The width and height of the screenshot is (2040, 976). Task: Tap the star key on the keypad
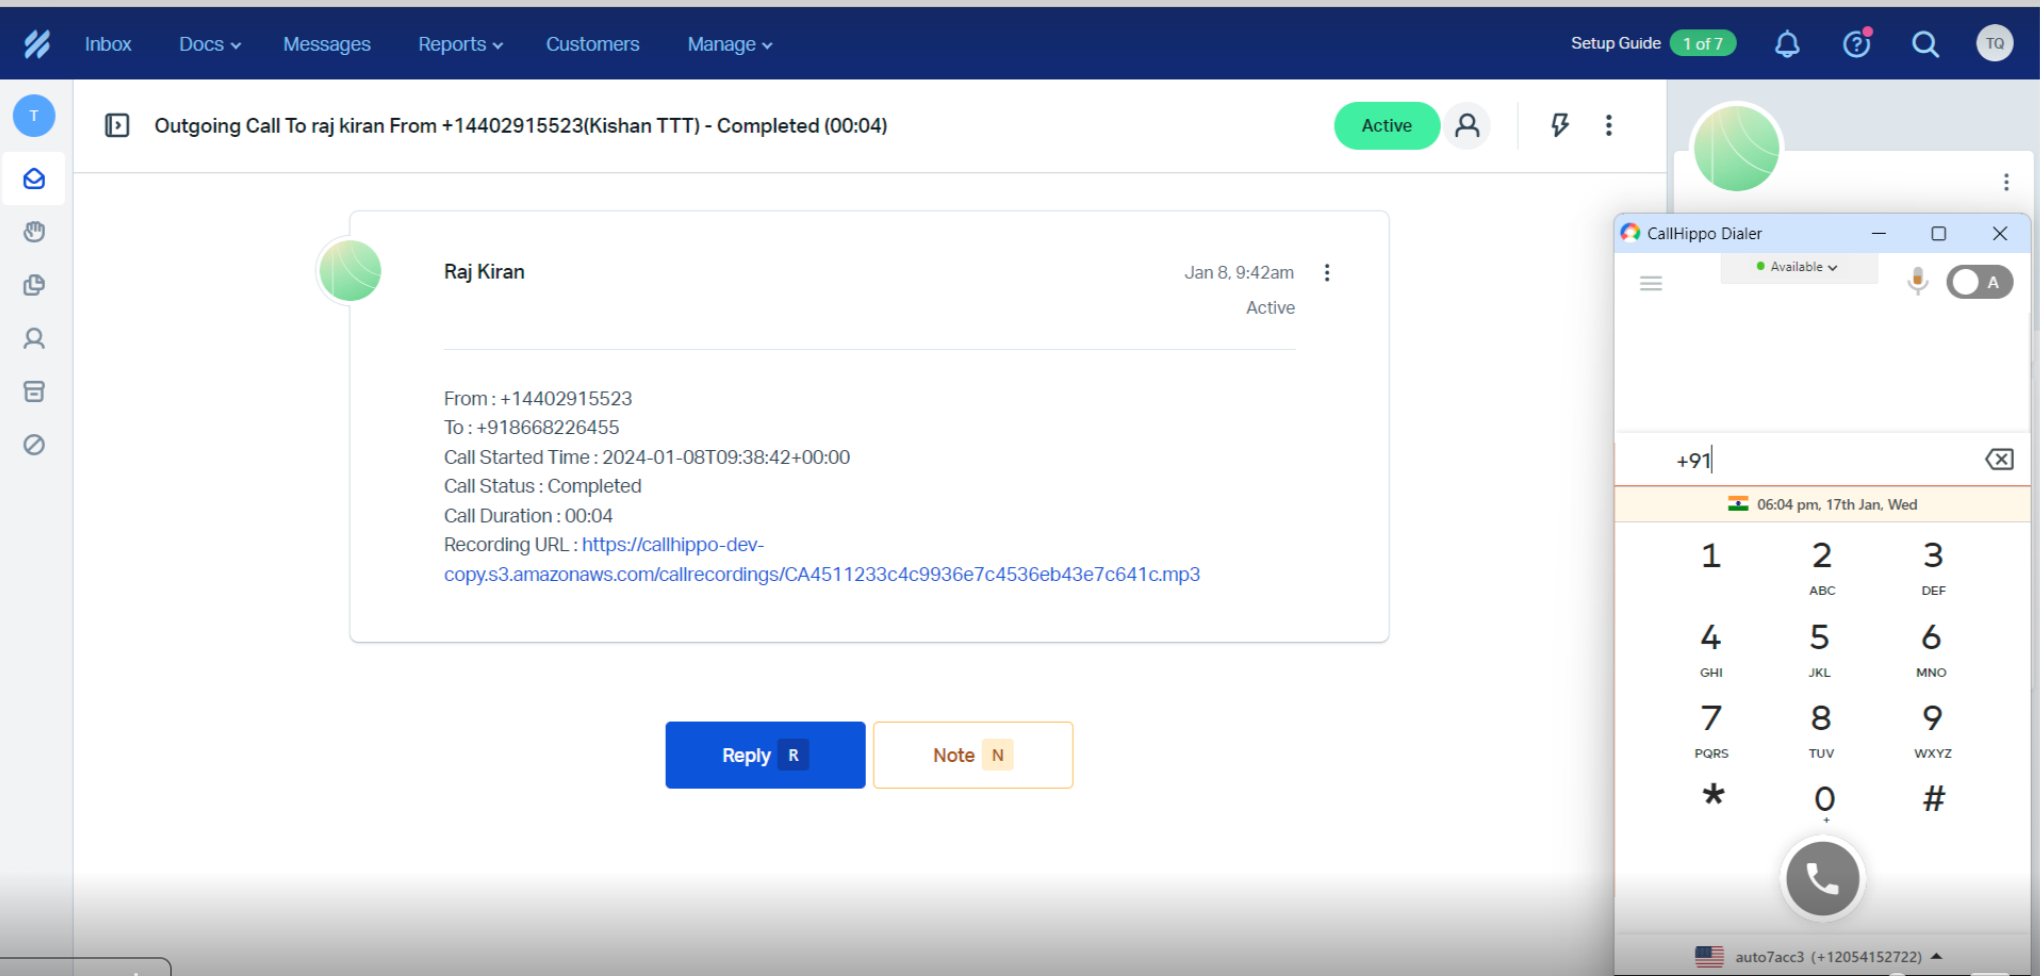(1713, 797)
